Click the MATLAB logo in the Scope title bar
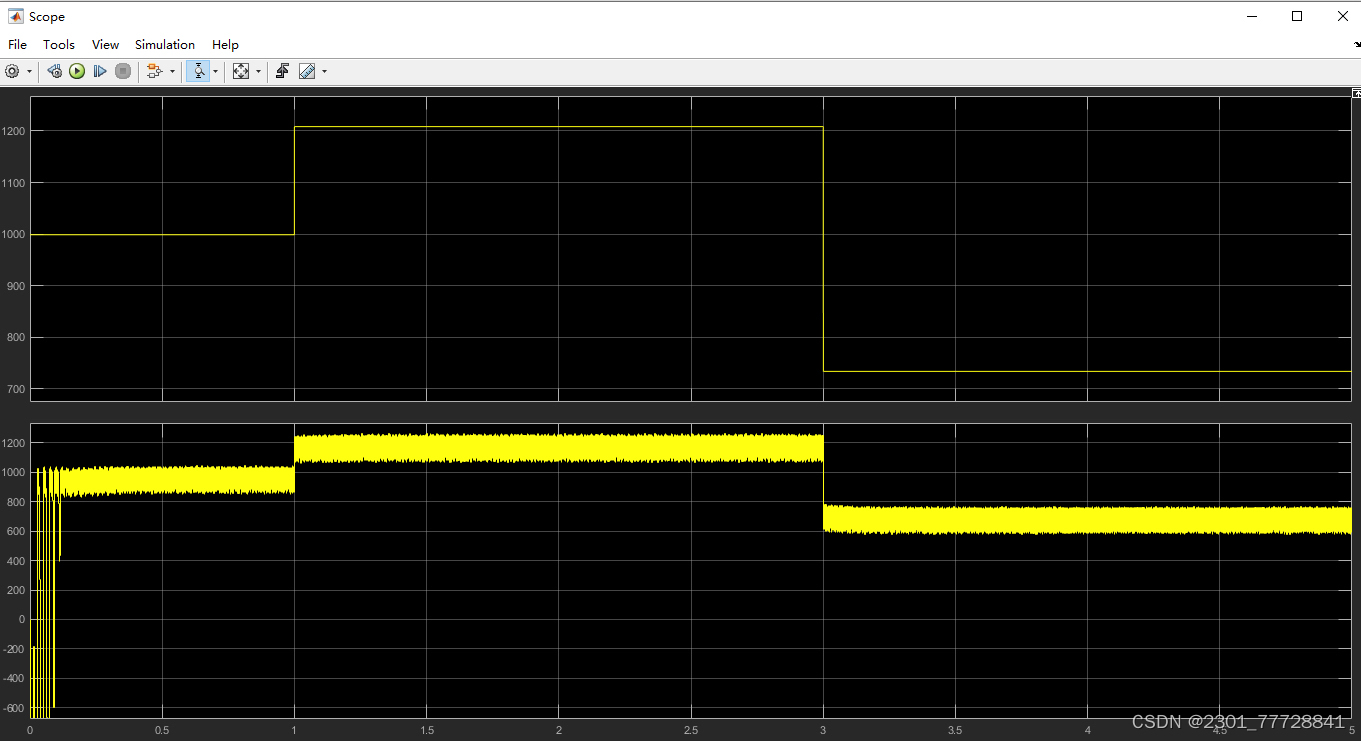This screenshot has width=1361, height=741. [16, 16]
